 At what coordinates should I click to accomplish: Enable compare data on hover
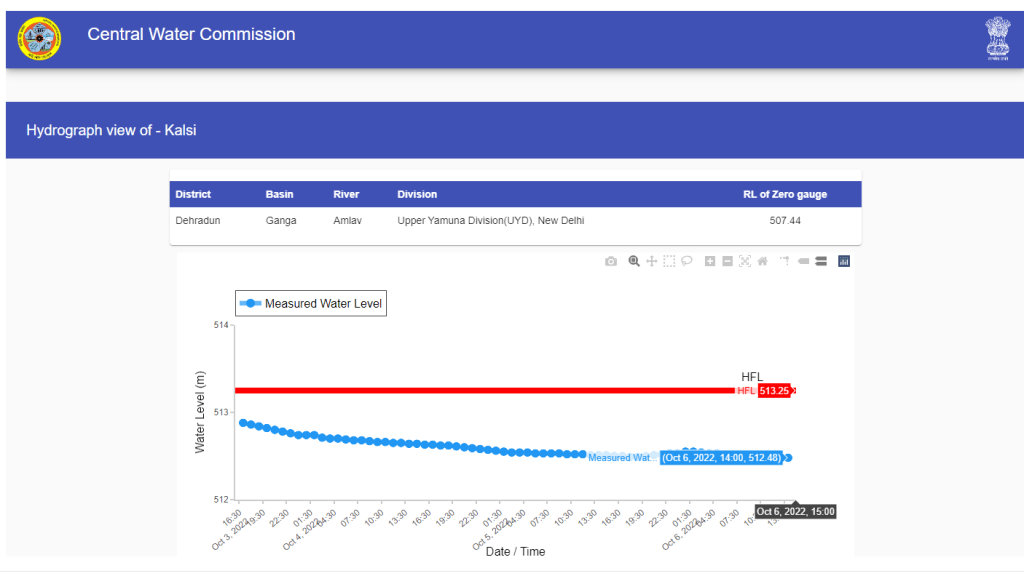click(820, 261)
